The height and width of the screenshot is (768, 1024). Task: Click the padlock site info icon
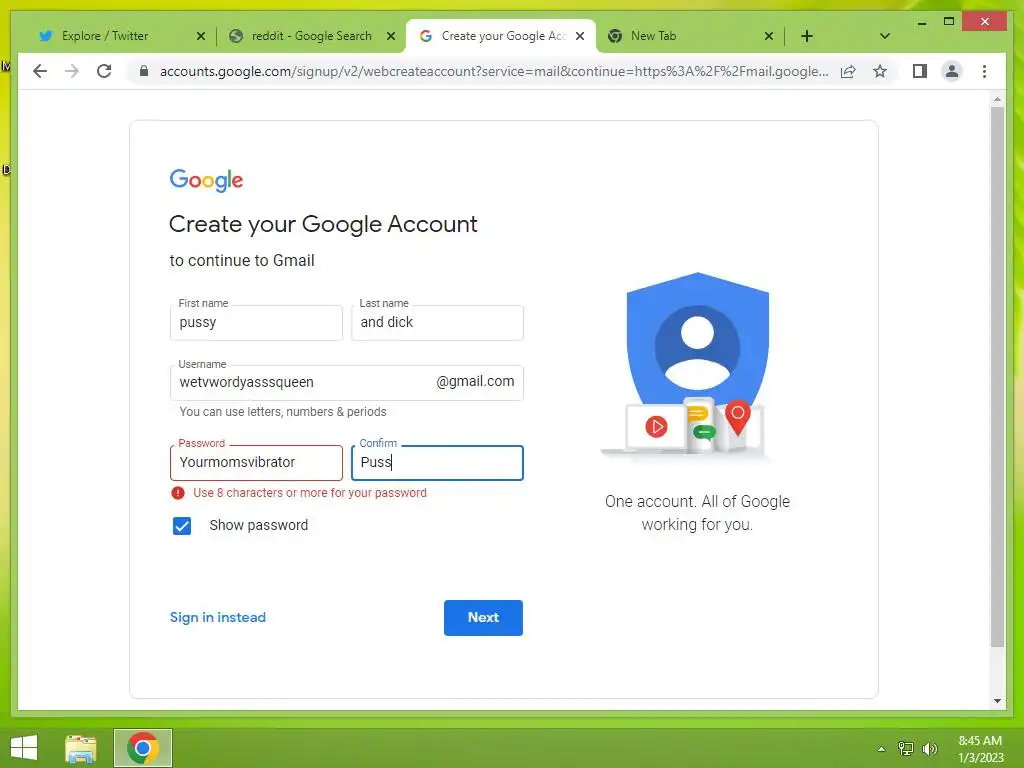(x=144, y=71)
